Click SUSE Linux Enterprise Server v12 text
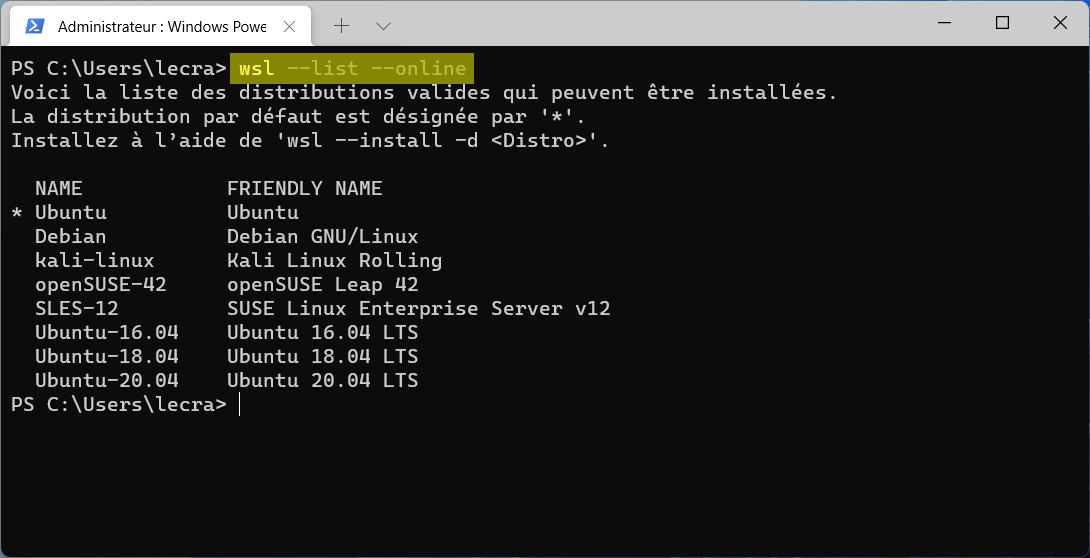 pyautogui.click(x=418, y=308)
